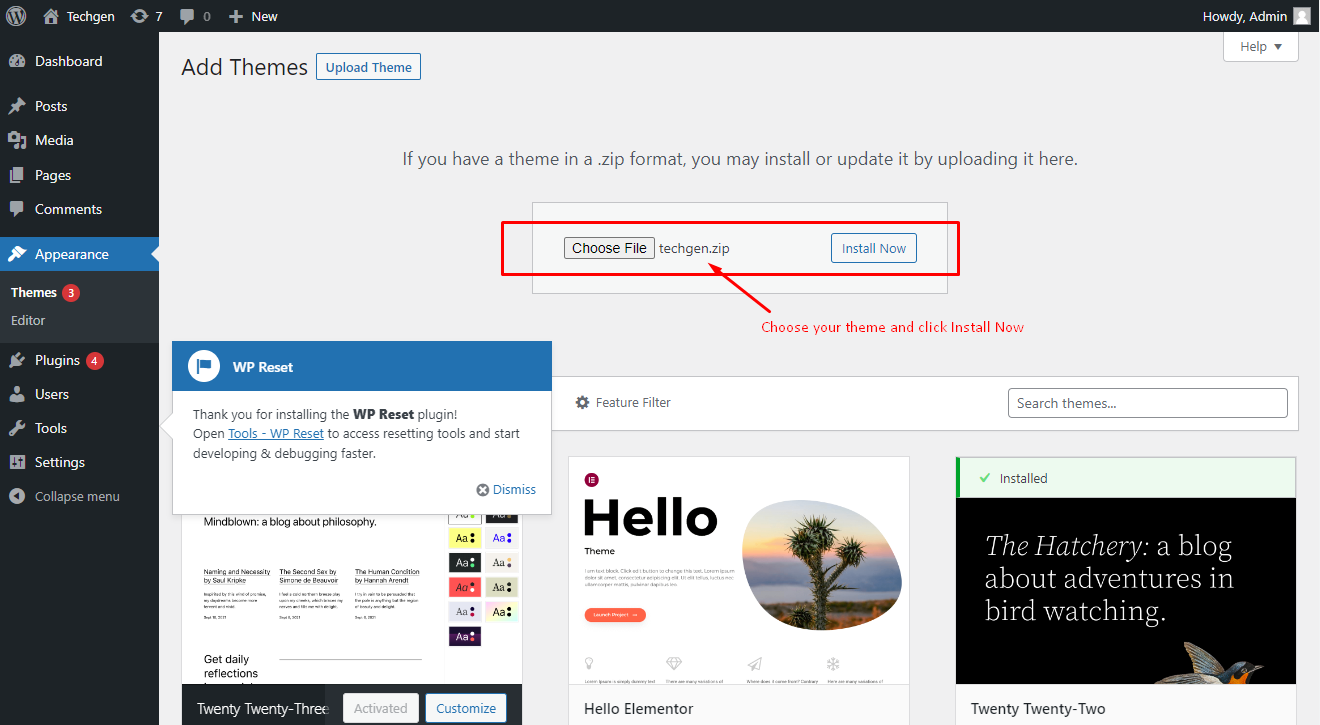Click the Twenty Twenty-Two theme name
This screenshot has width=1320, height=725.
[x=1038, y=709]
